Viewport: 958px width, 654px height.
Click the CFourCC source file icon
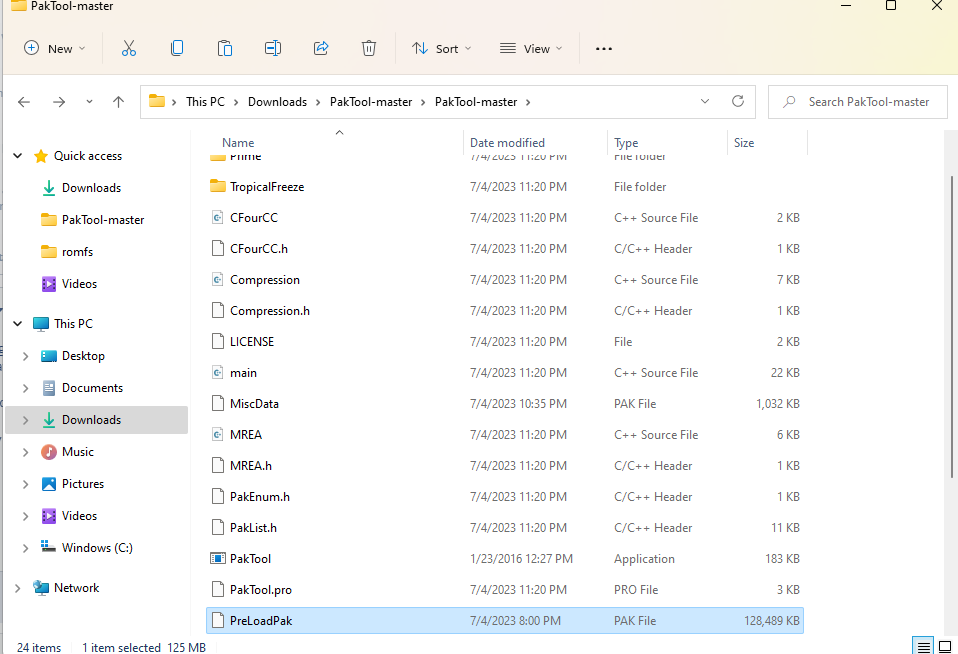click(x=218, y=218)
